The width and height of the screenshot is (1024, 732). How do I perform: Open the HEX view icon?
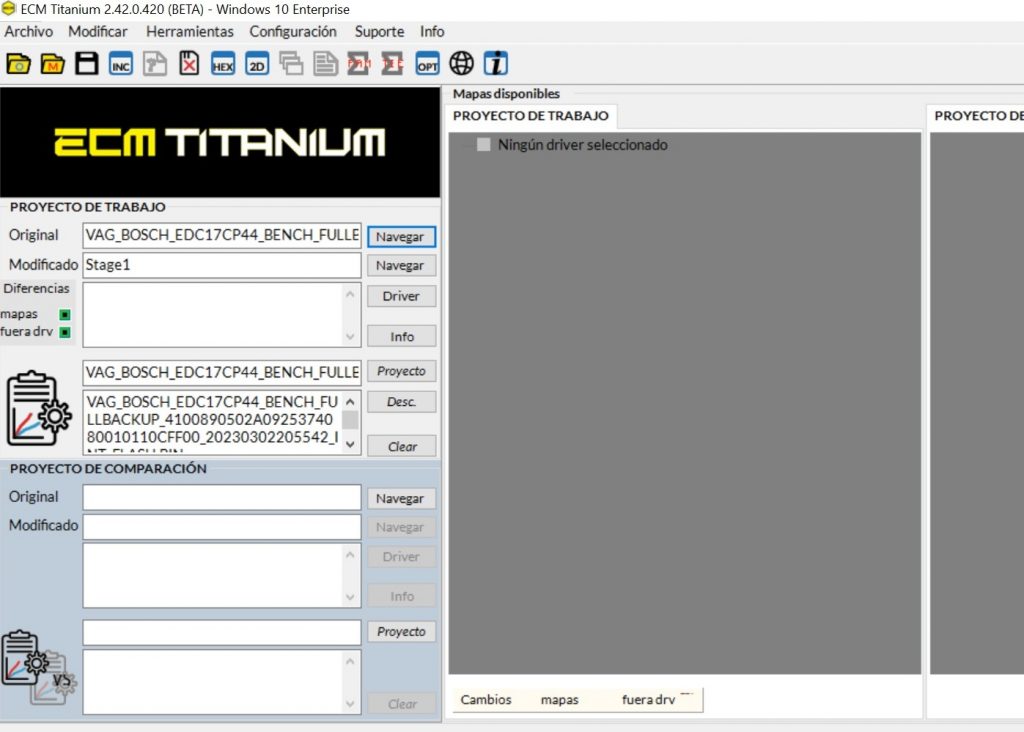pyautogui.click(x=223, y=64)
